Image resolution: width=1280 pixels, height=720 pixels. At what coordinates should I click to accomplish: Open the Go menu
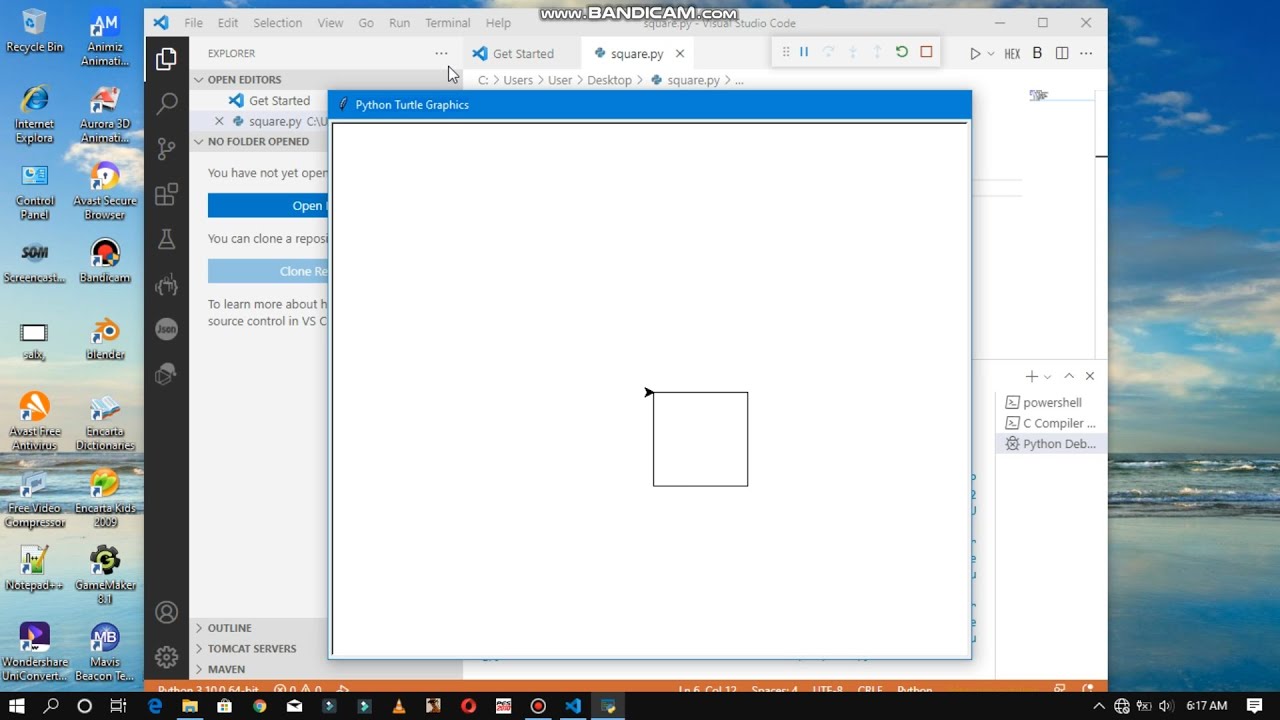(x=366, y=22)
